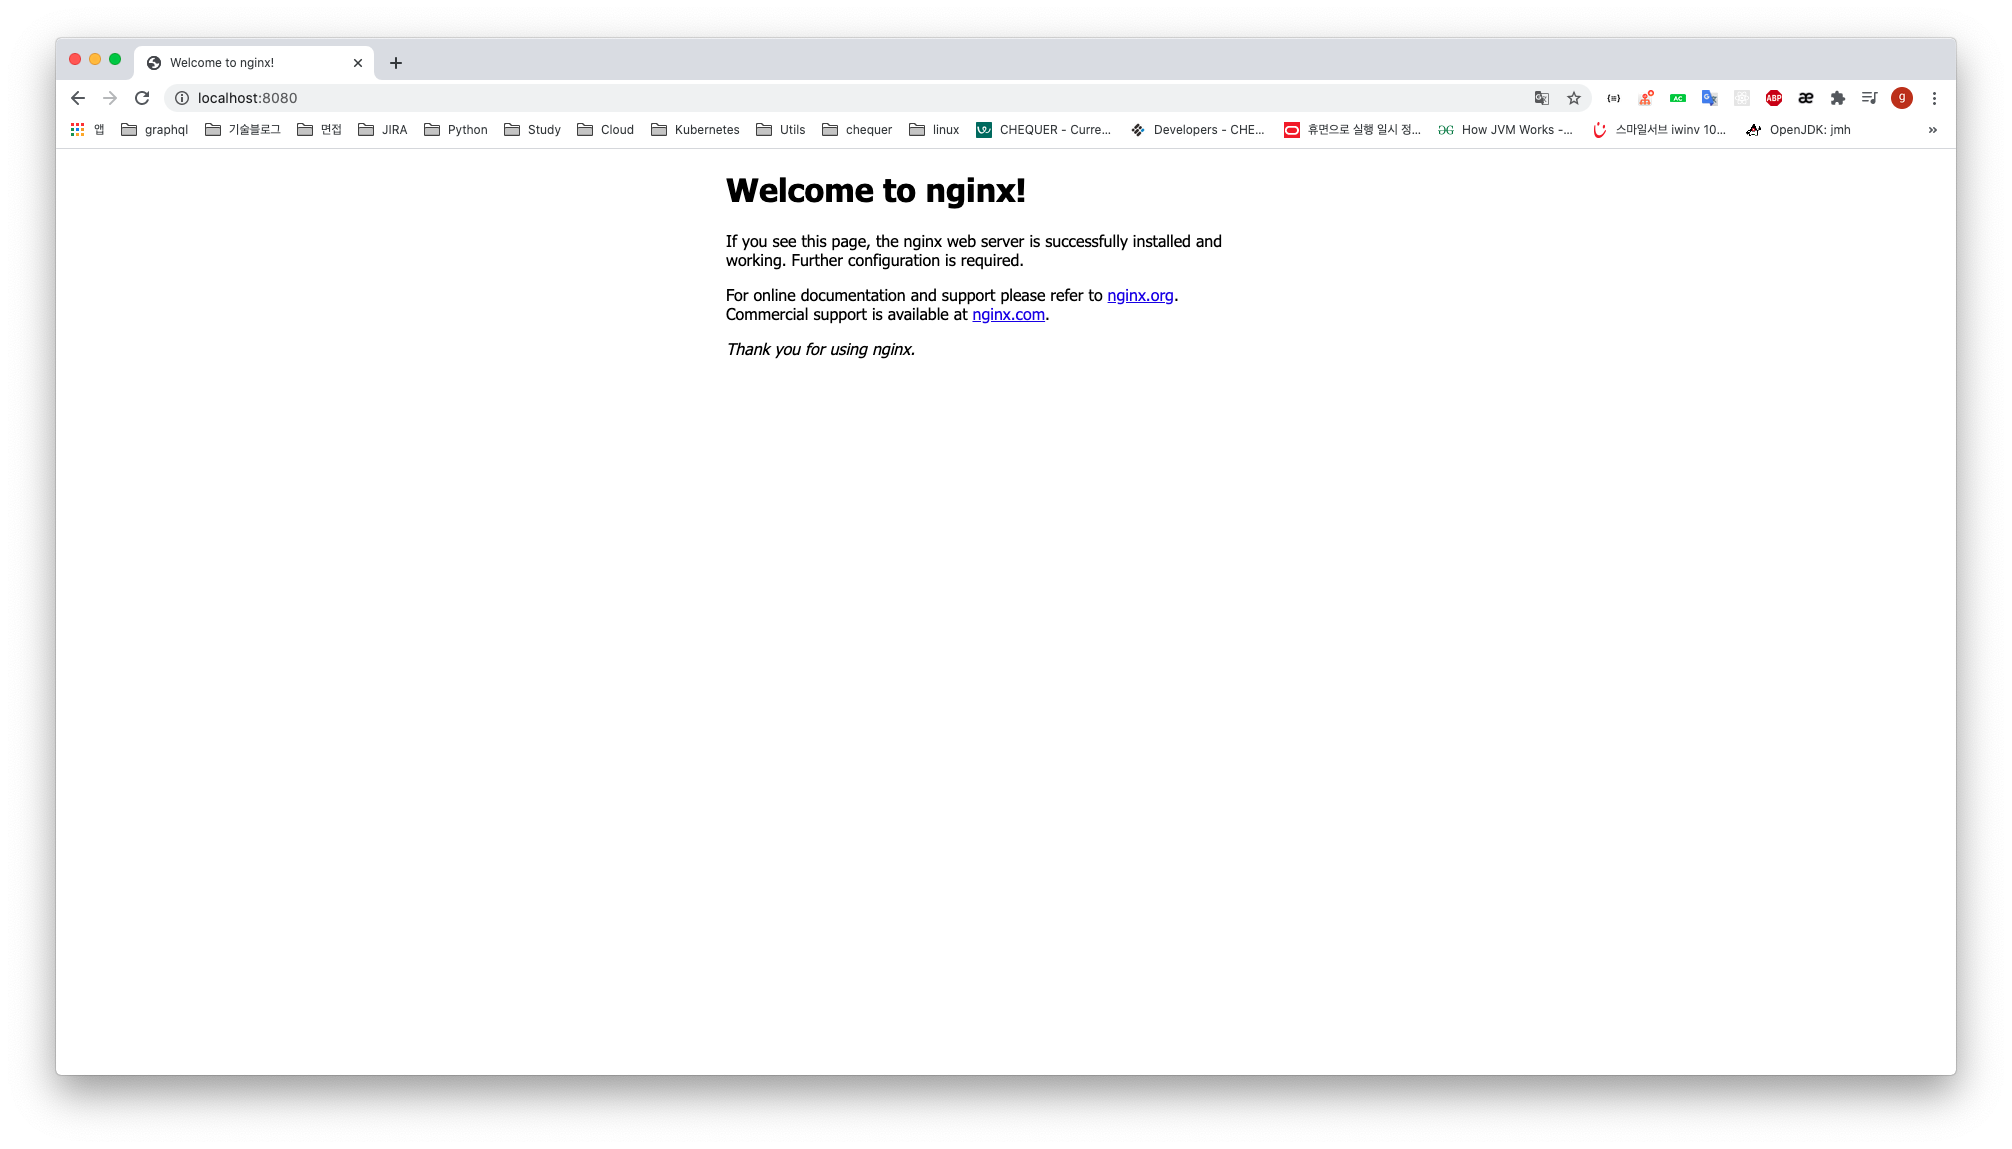2012x1149 pixels.
Task: Follow the nginx.org link
Action: 1140,296
